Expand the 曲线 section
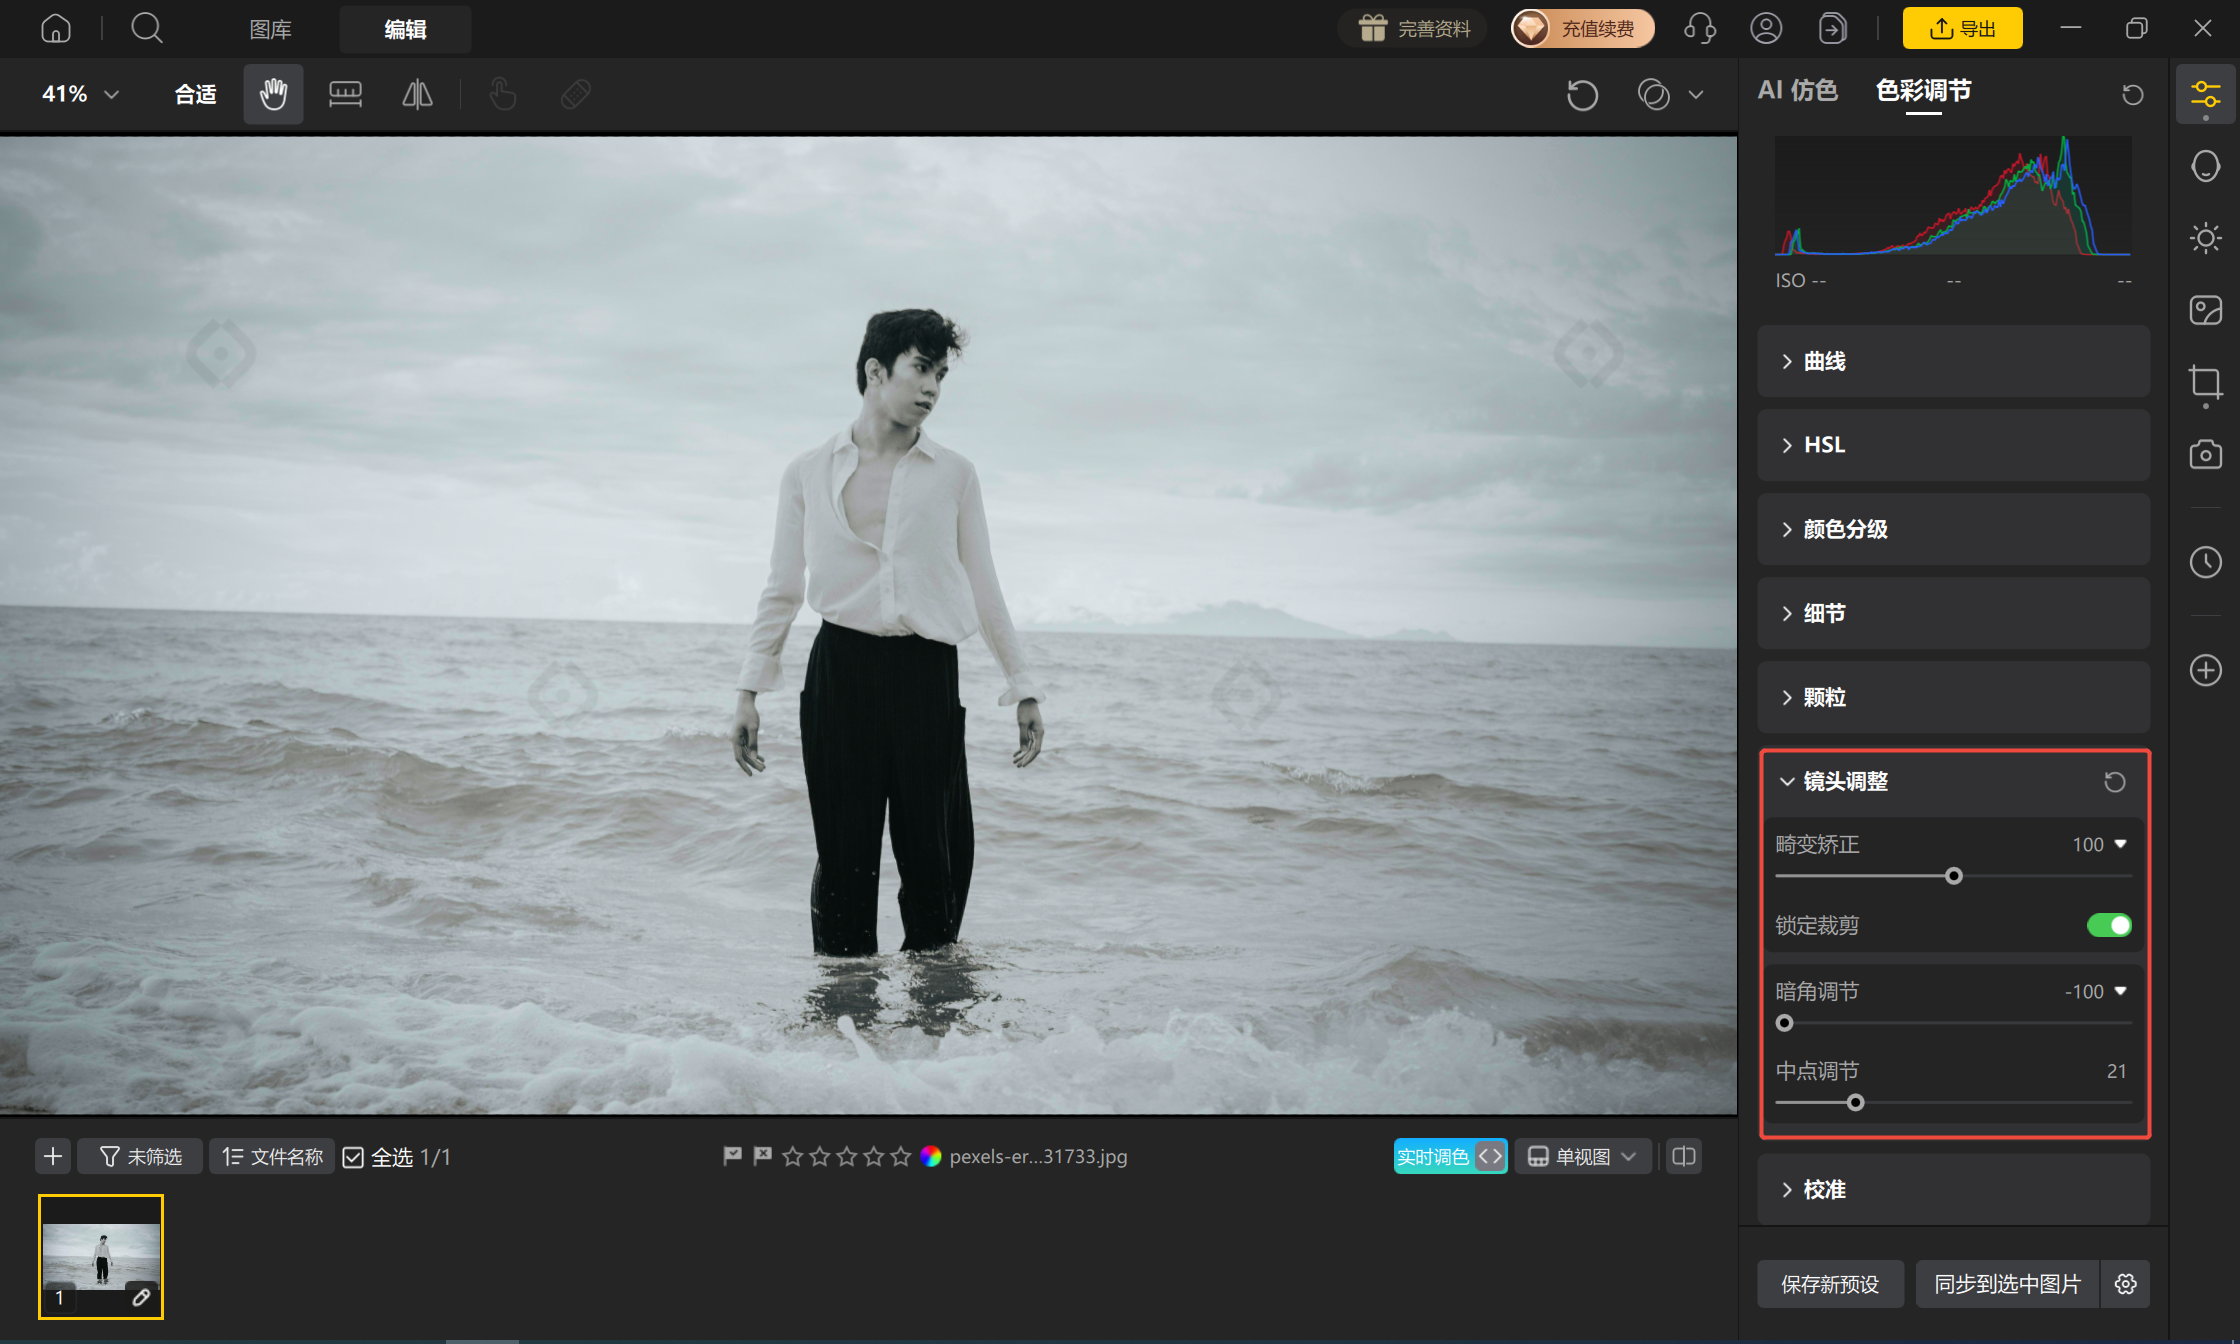Viewport: 2240px width, 1344px height. tap(1953, 361)
